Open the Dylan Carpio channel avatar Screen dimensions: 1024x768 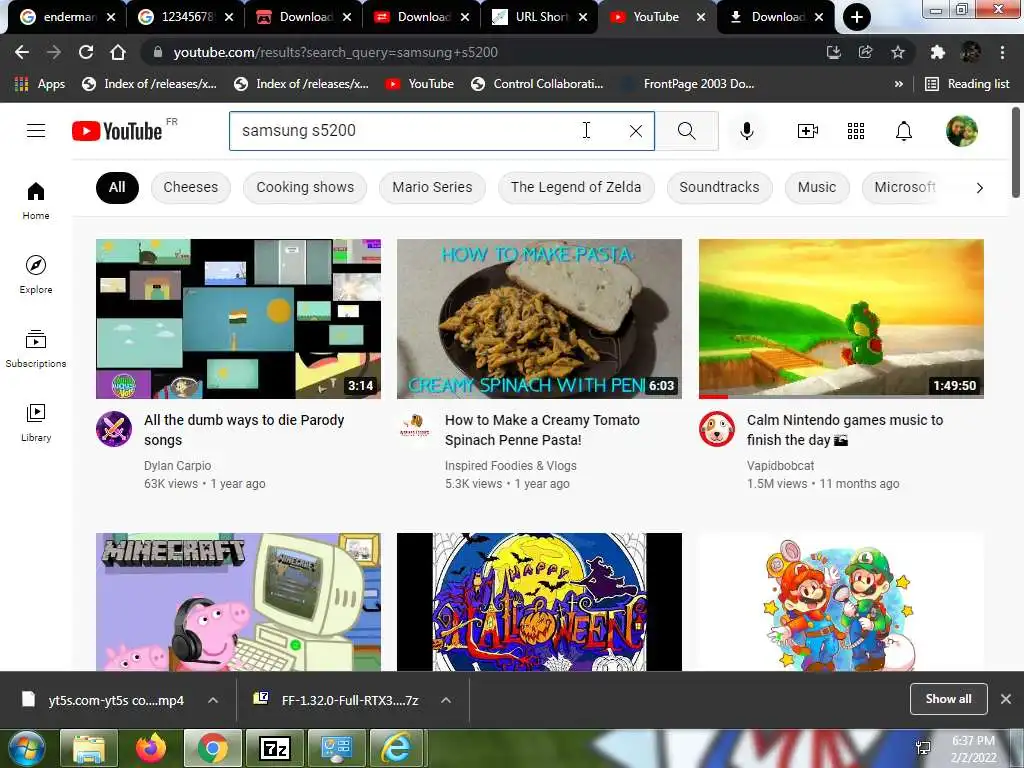(x=114, y=429)
